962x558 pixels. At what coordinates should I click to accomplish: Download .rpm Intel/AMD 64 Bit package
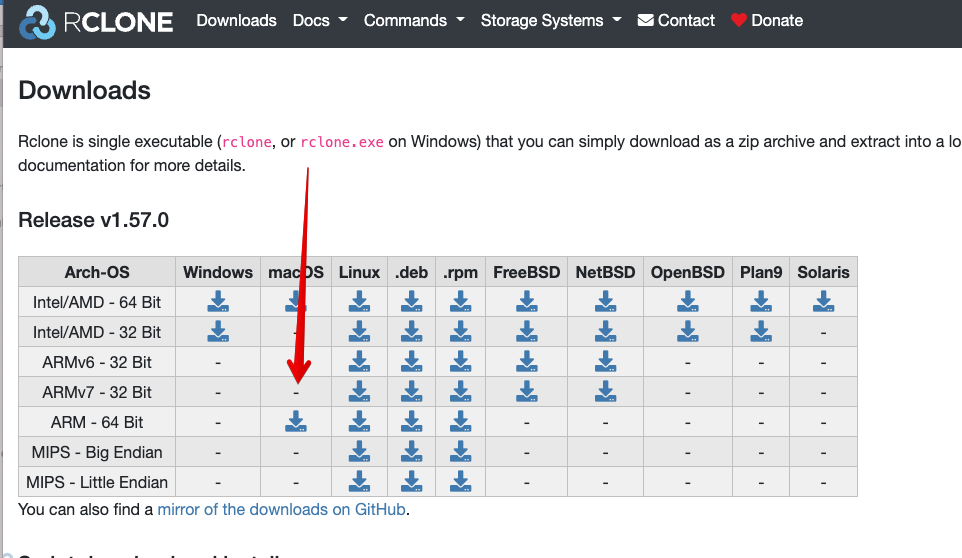pyautogui.click(x=461, y=302)
